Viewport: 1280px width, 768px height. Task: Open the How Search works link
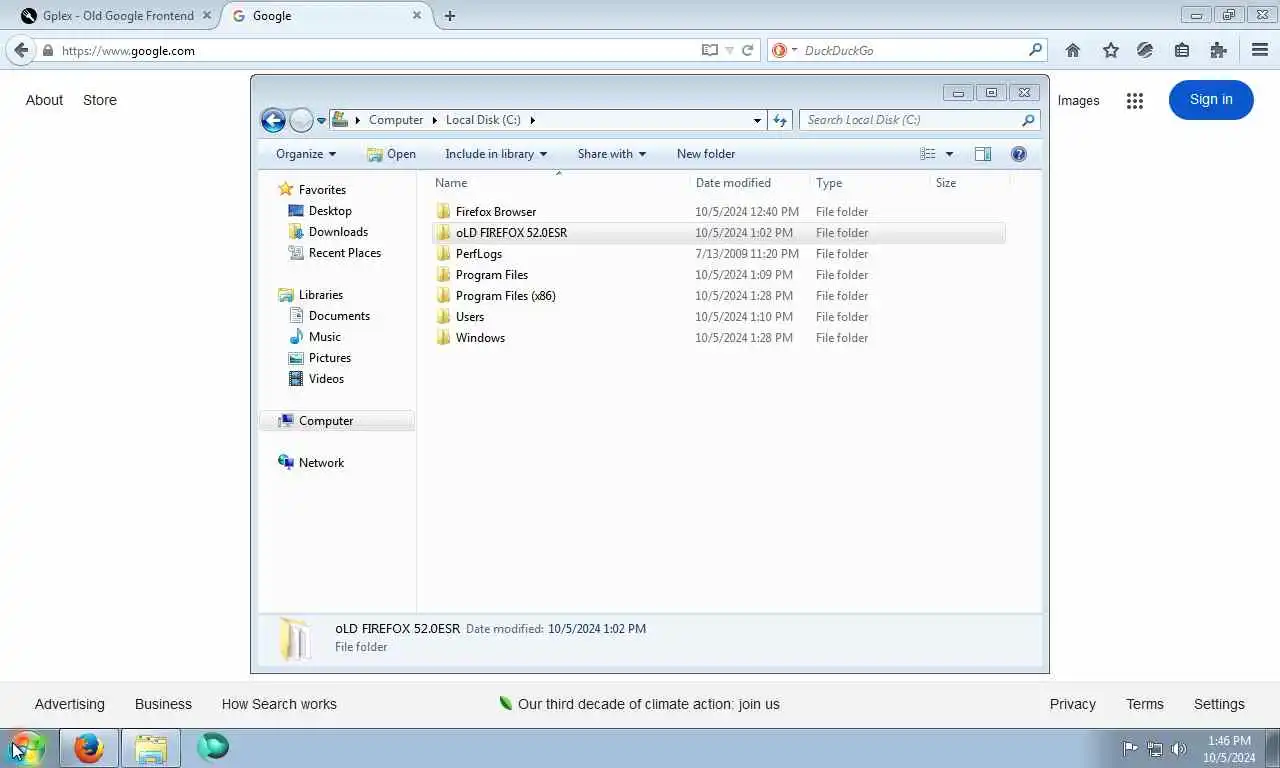[279, 704]
